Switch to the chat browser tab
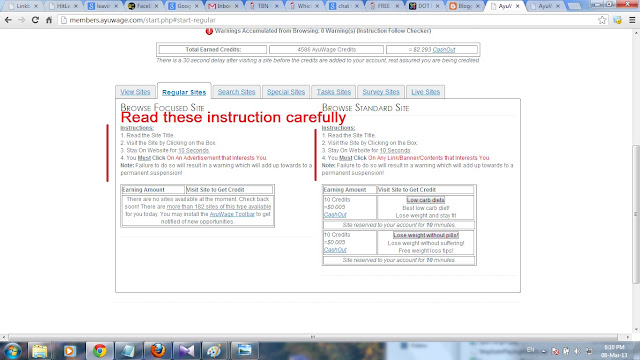This screenshot has height=360, width=640. (343, 6)
